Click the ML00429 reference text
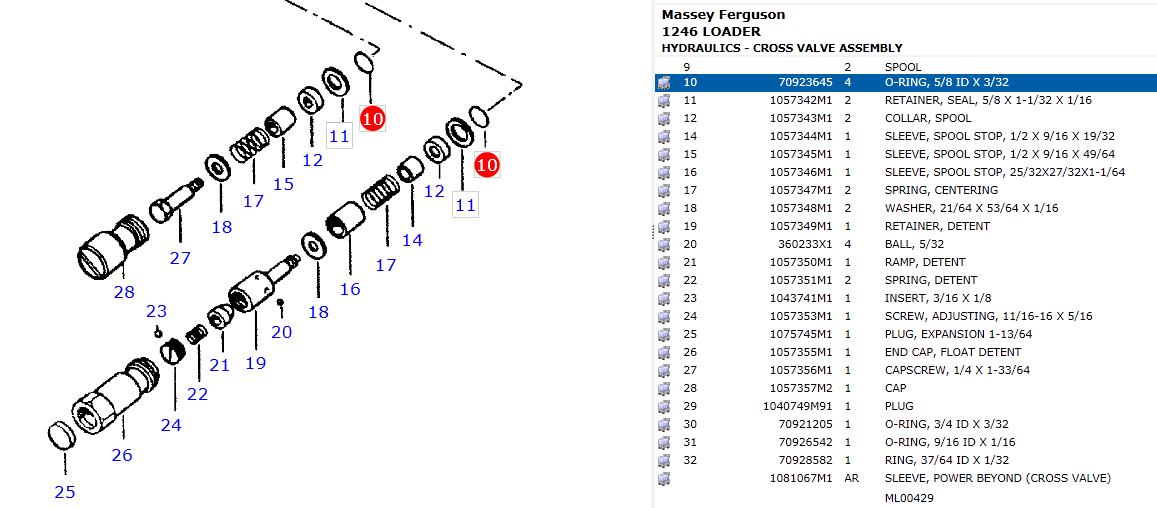Image resolution: width=1157 pixels, height=508 pixels. [x=909, y=498]
